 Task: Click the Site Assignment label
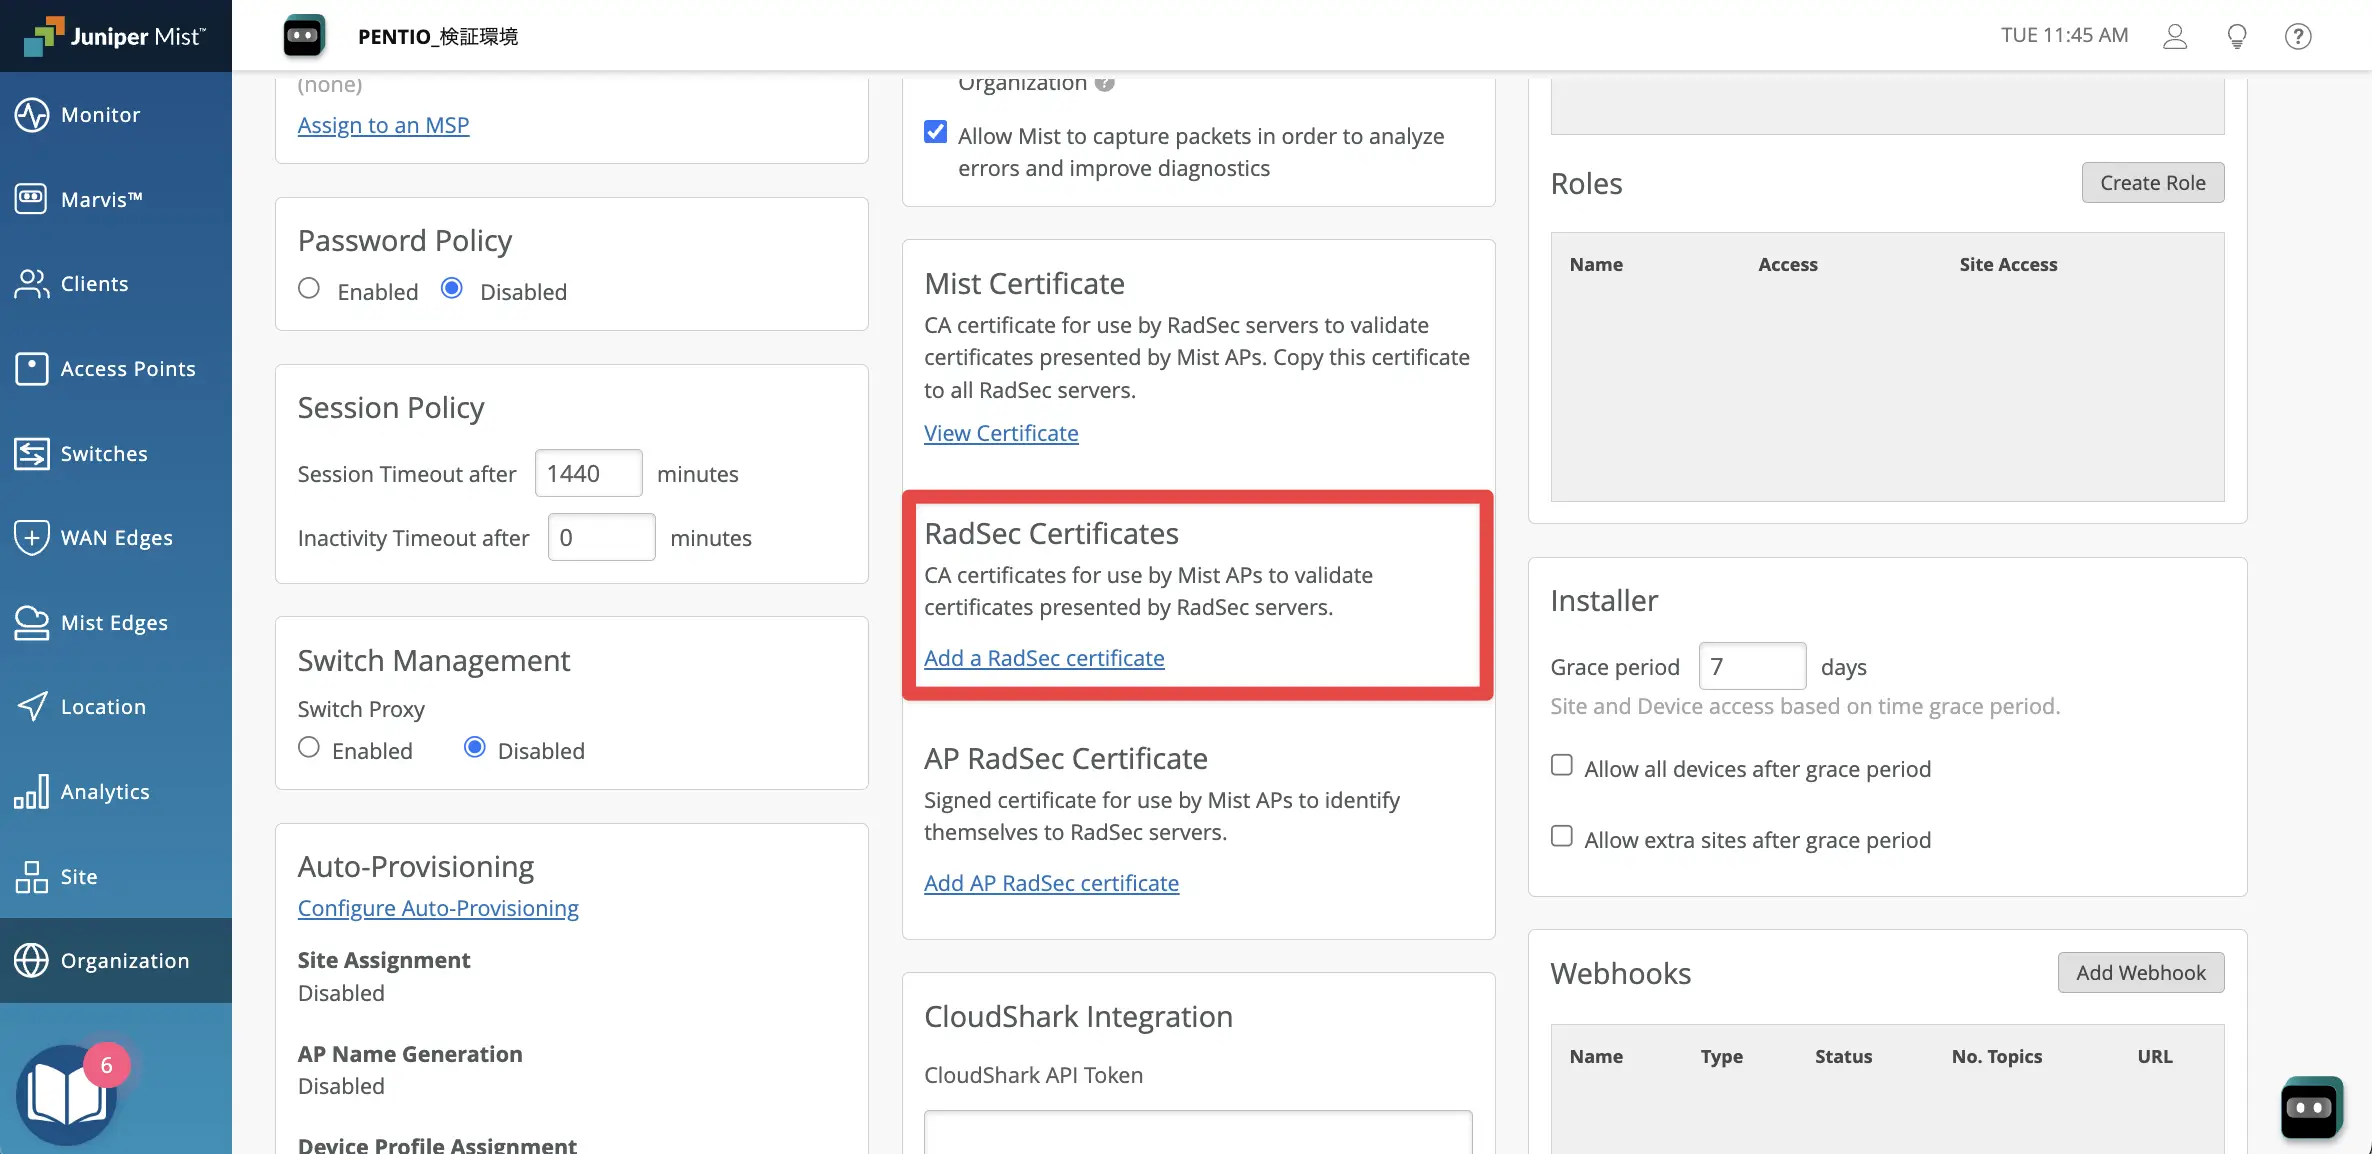coord(384,960)
